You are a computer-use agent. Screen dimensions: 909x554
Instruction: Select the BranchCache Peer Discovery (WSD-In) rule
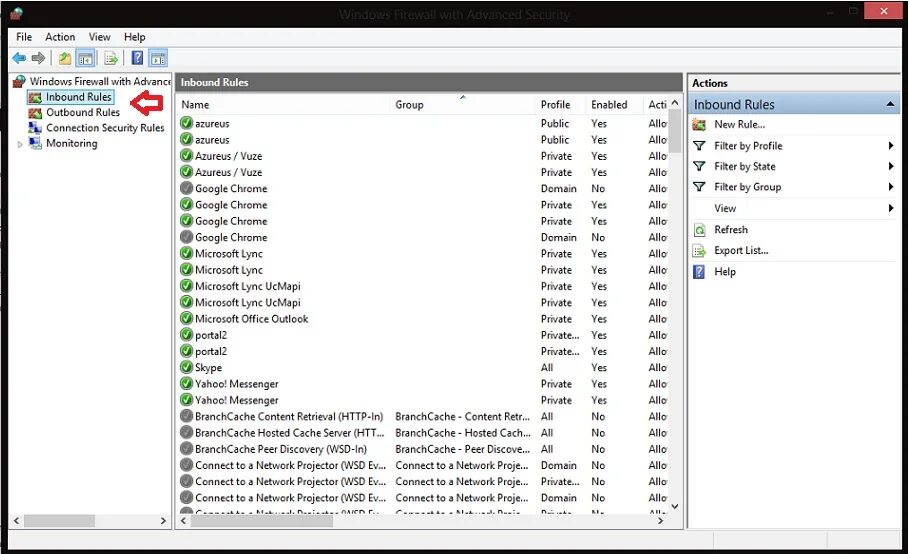[x=281, y=449]
